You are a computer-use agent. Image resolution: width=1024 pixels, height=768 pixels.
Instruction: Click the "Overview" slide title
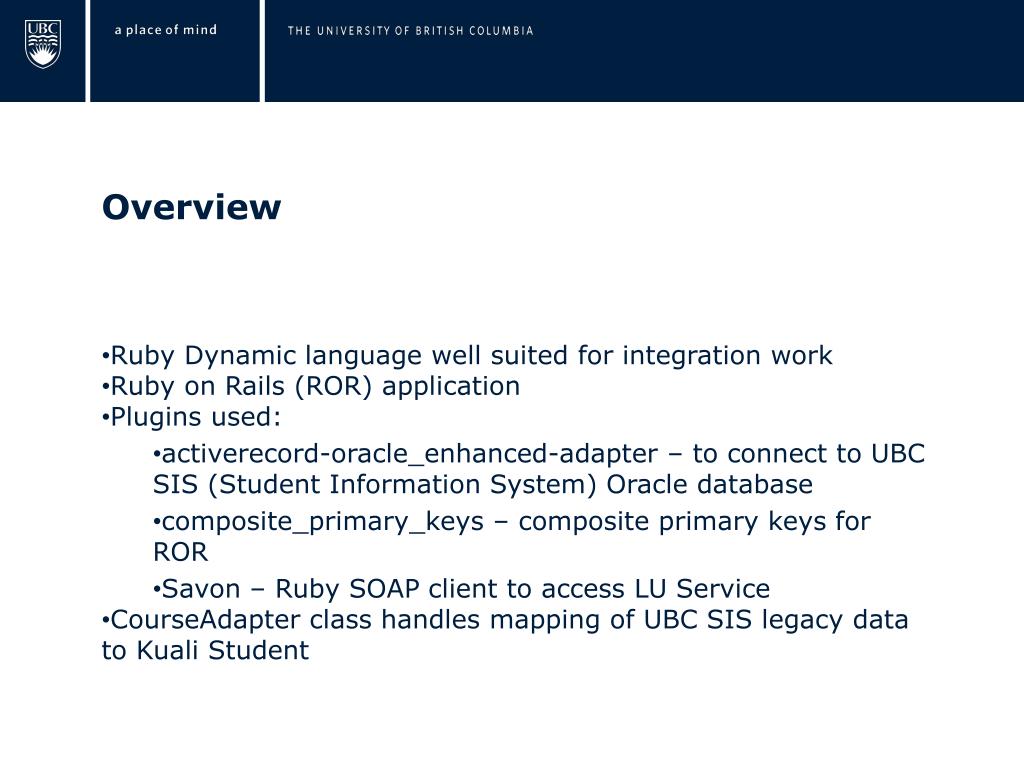(191, 207)
